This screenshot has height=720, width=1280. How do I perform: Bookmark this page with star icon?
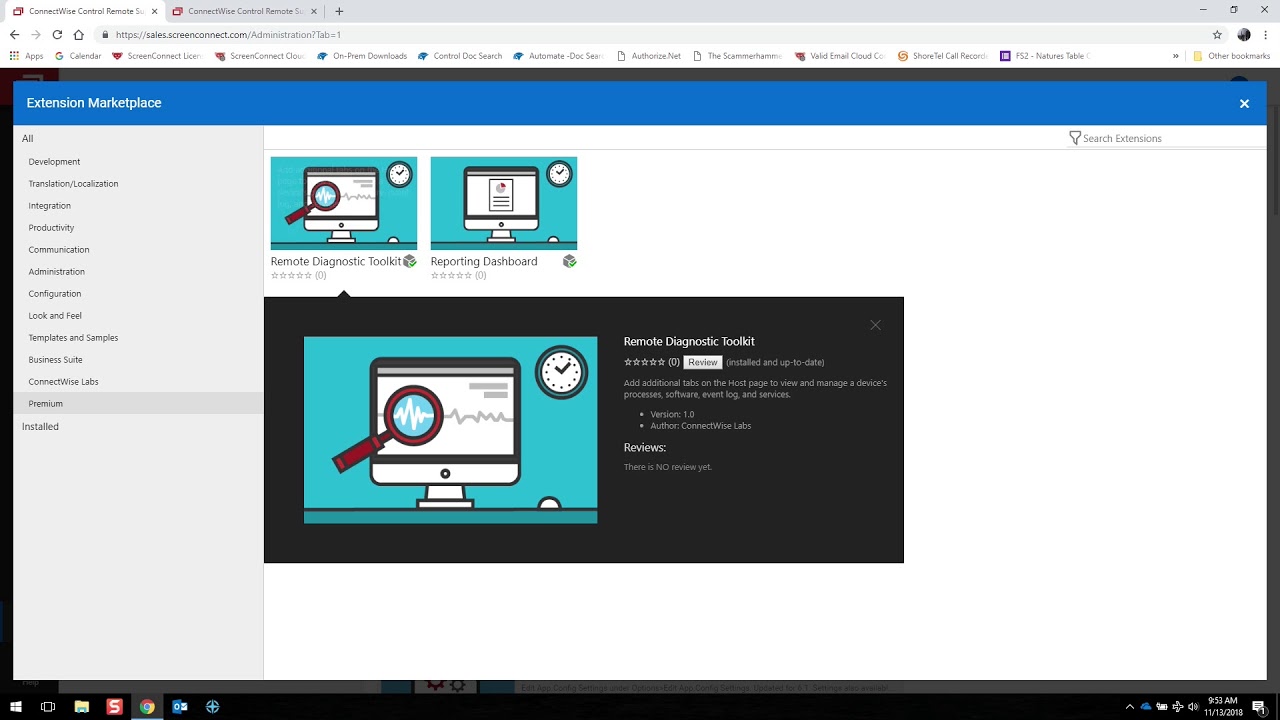[1217, 34]
